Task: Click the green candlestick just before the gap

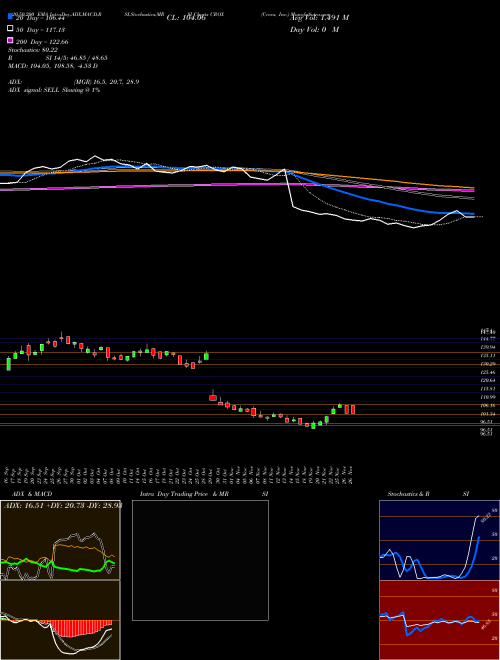Action: [206, 356]
